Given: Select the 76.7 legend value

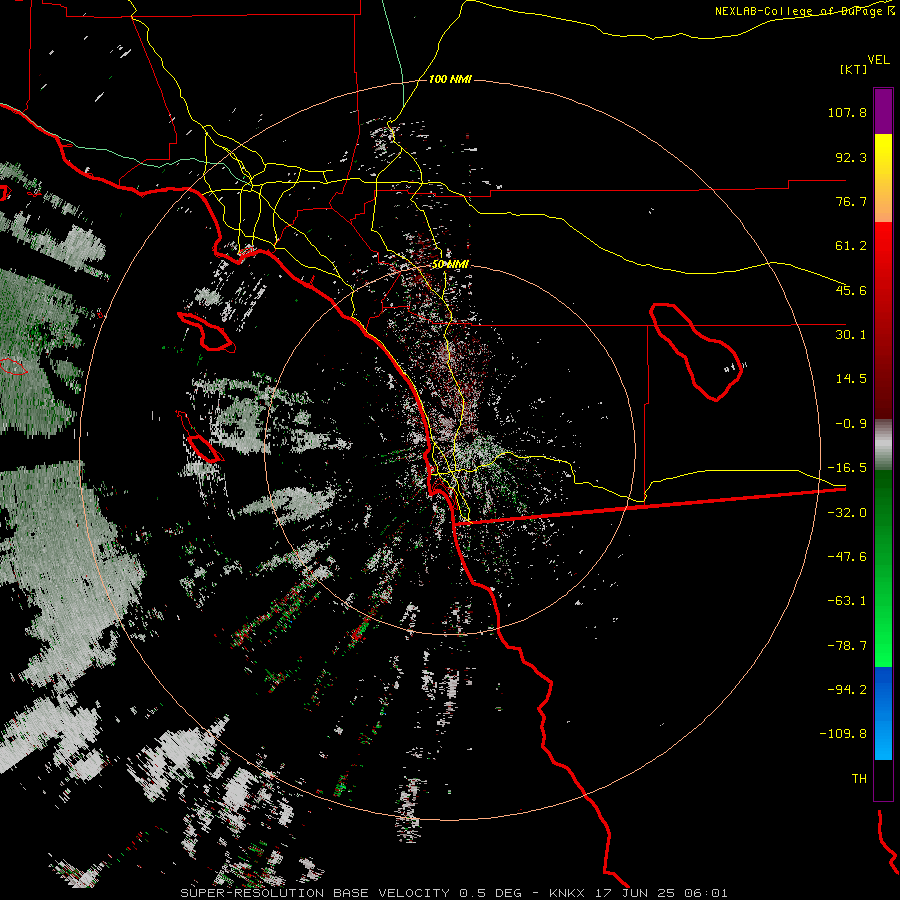Looking at the screenshot, I should 851,201.
